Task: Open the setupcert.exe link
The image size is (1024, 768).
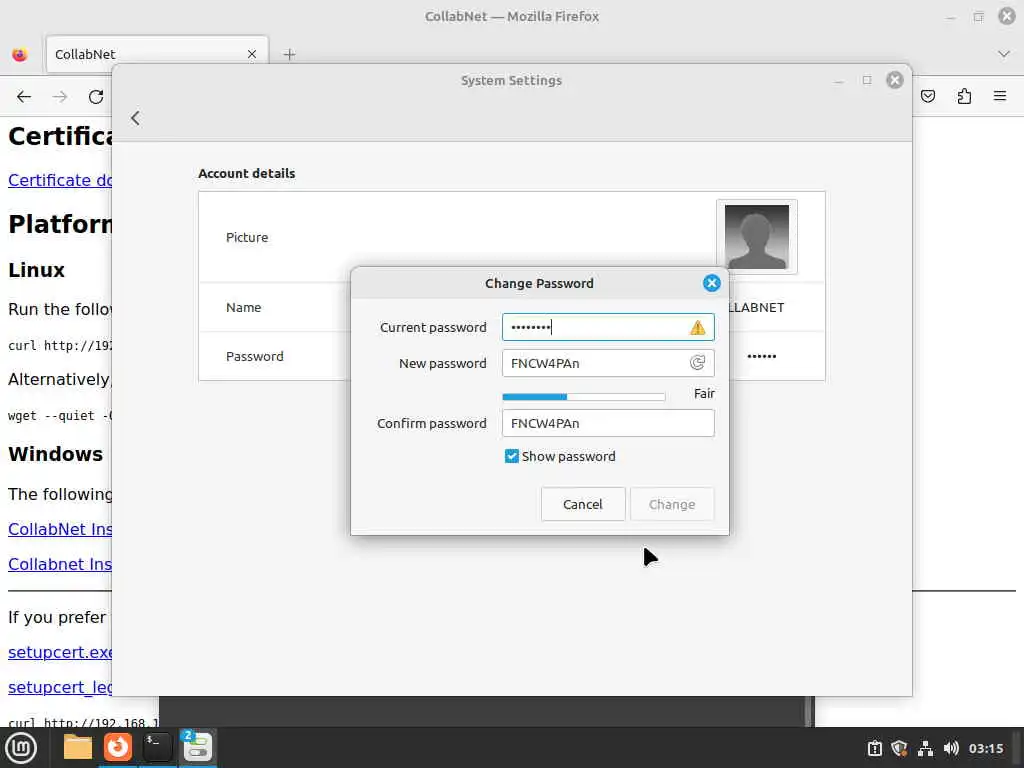Action: 60,652
